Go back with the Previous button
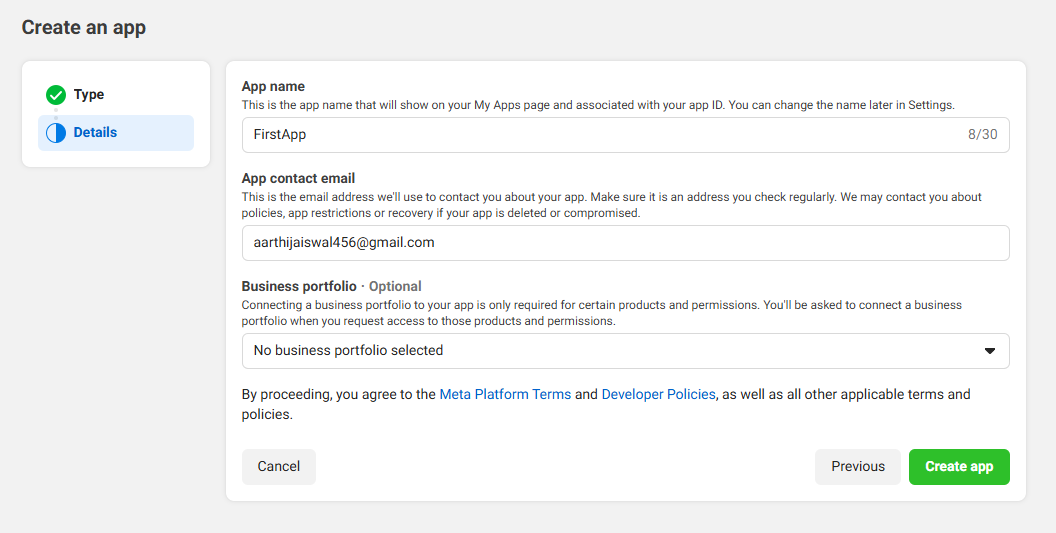 tap(858, 467)
